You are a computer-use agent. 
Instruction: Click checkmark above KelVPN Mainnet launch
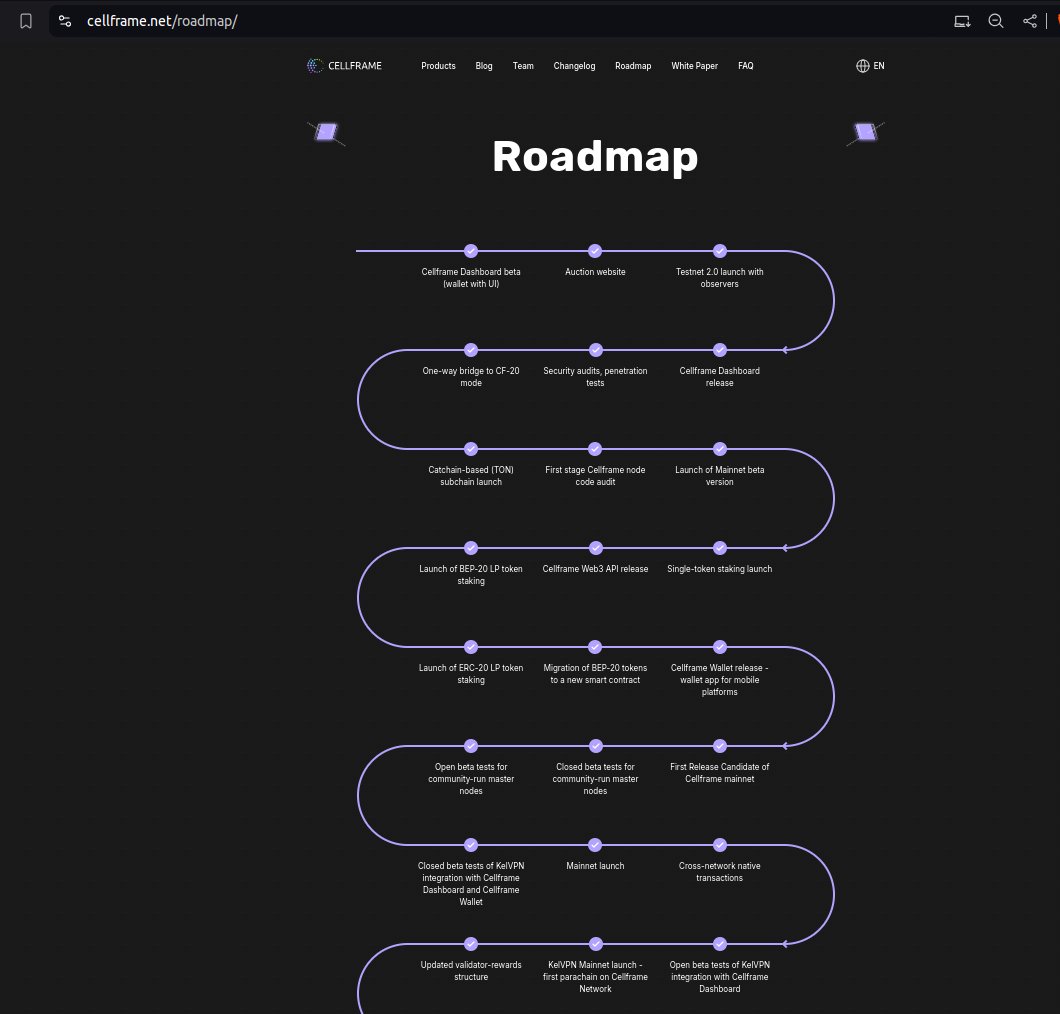(x=596, y=944)
